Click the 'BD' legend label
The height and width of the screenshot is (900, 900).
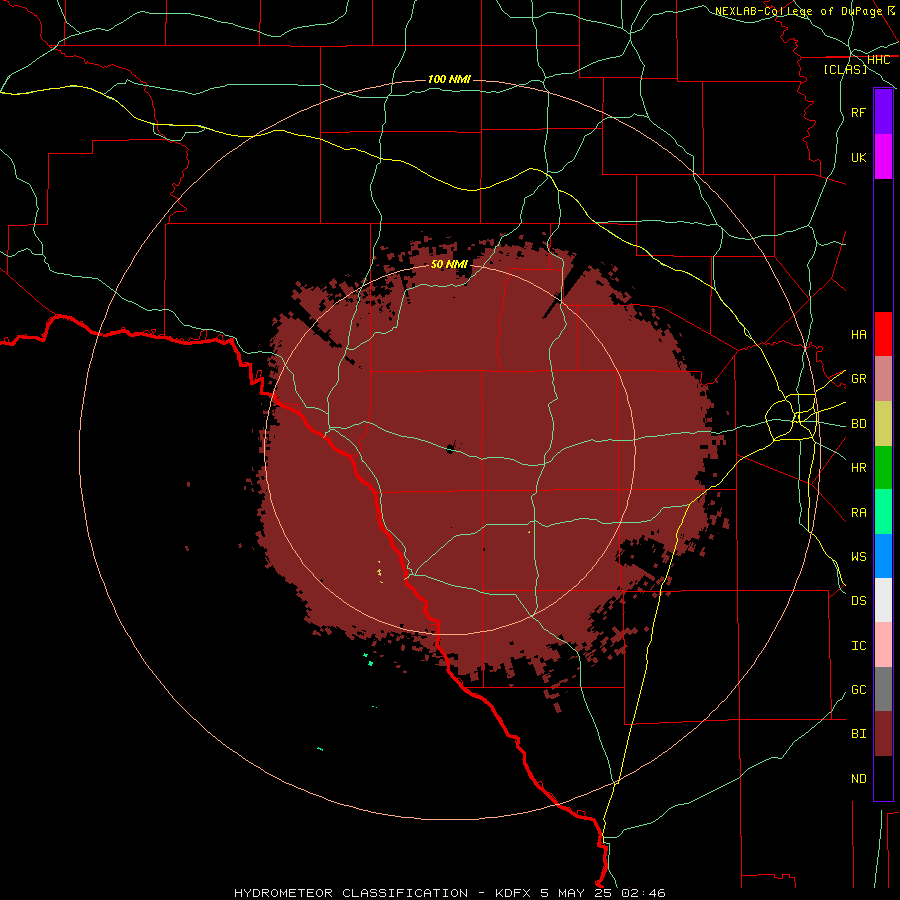click(x=858, y=424)
